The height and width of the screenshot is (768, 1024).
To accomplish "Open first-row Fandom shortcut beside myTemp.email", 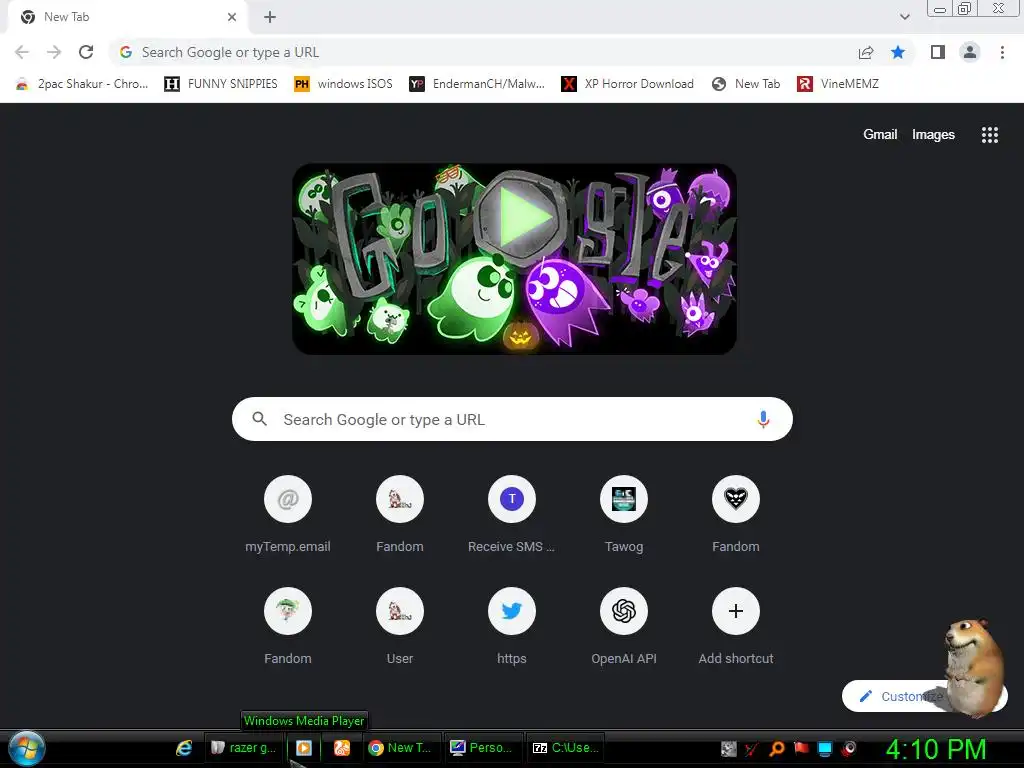I will point(400,515).
